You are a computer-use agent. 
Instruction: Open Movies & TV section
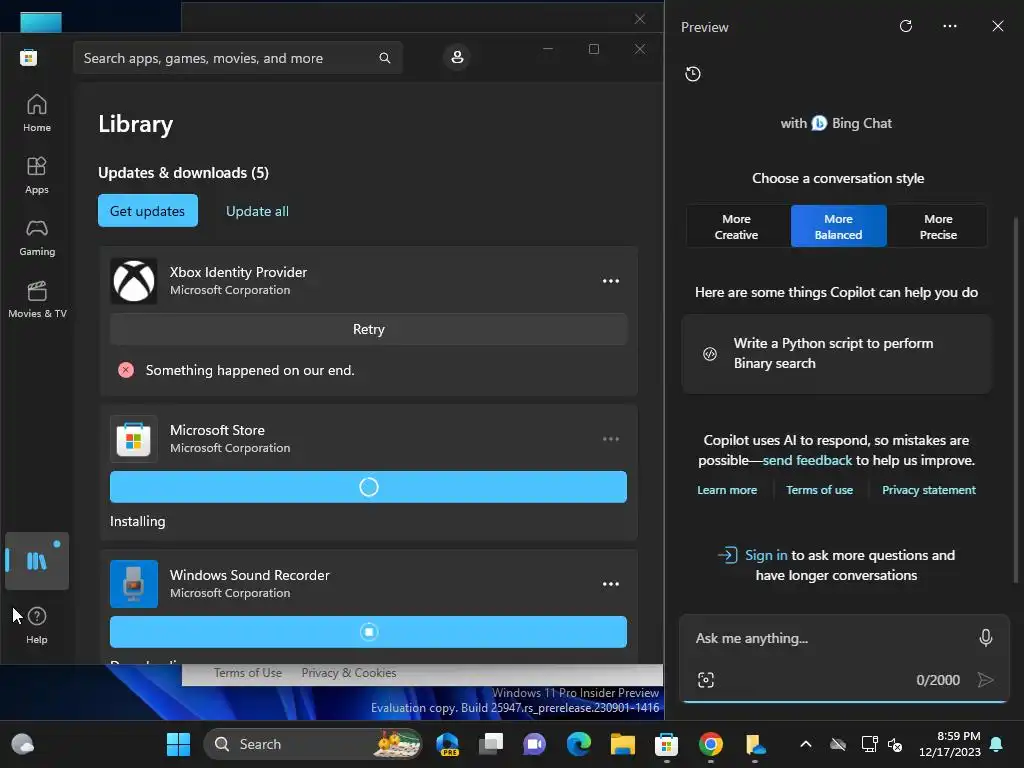[37, 299]
